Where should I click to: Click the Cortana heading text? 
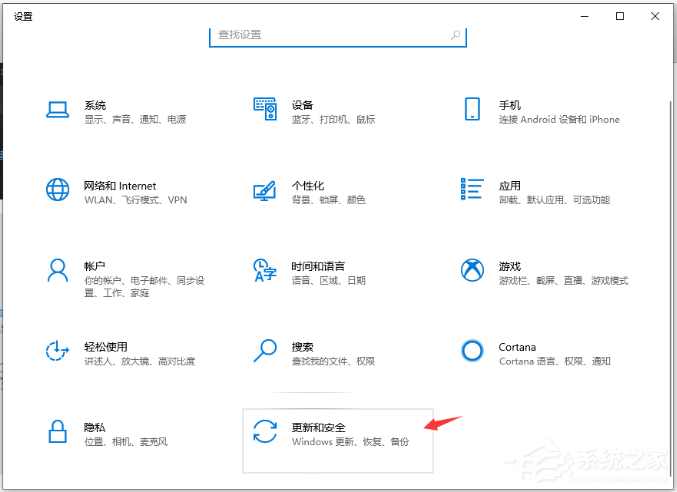click(517, 347)
